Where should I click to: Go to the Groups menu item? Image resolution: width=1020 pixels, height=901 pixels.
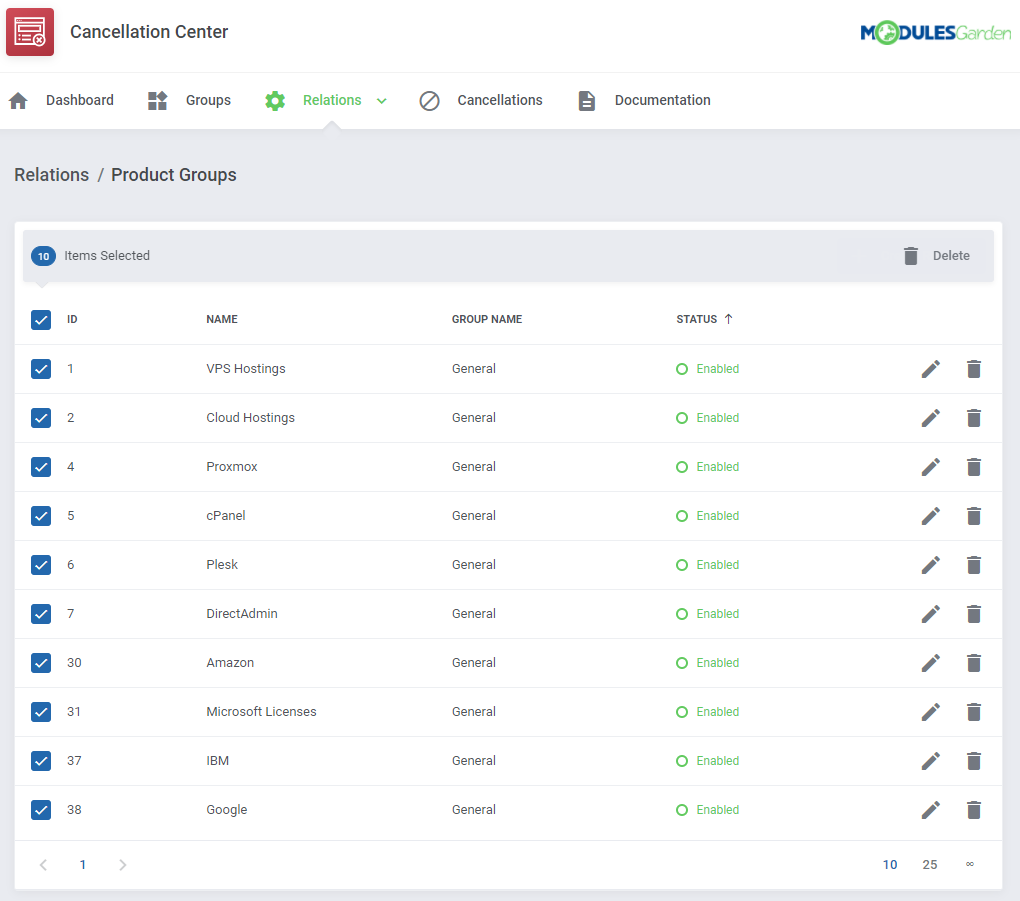pyautogui.click(x=208, y=100)
